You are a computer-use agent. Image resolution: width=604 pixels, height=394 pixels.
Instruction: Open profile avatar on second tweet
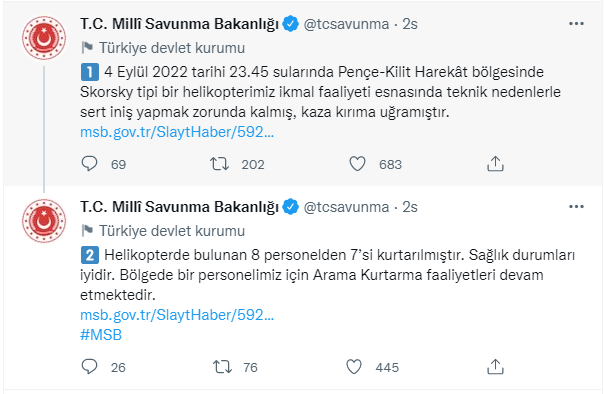[44, 221]
